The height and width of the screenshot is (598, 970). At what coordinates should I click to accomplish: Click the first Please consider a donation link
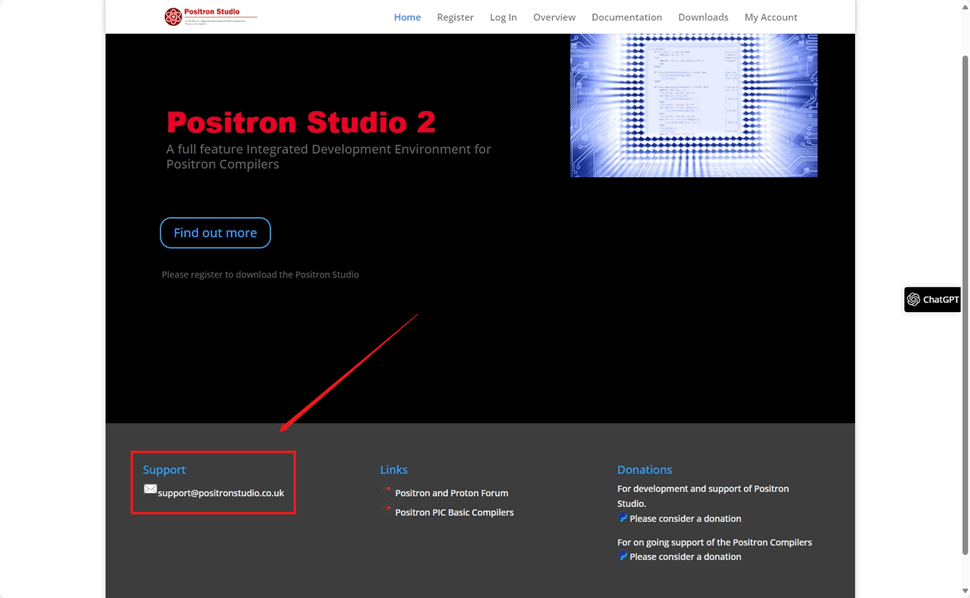pos(684,518)
